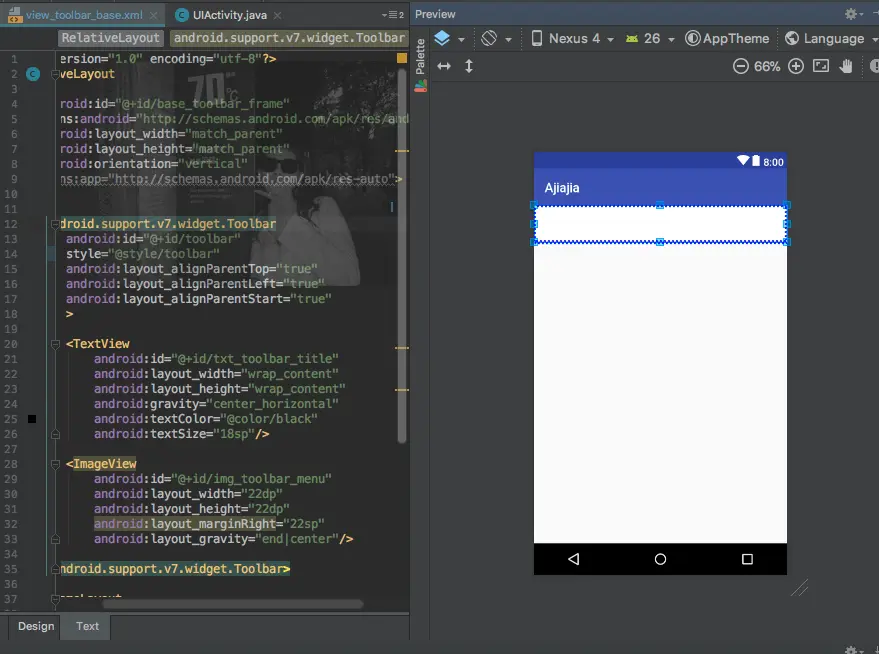Select the pan hand tool

846,66
